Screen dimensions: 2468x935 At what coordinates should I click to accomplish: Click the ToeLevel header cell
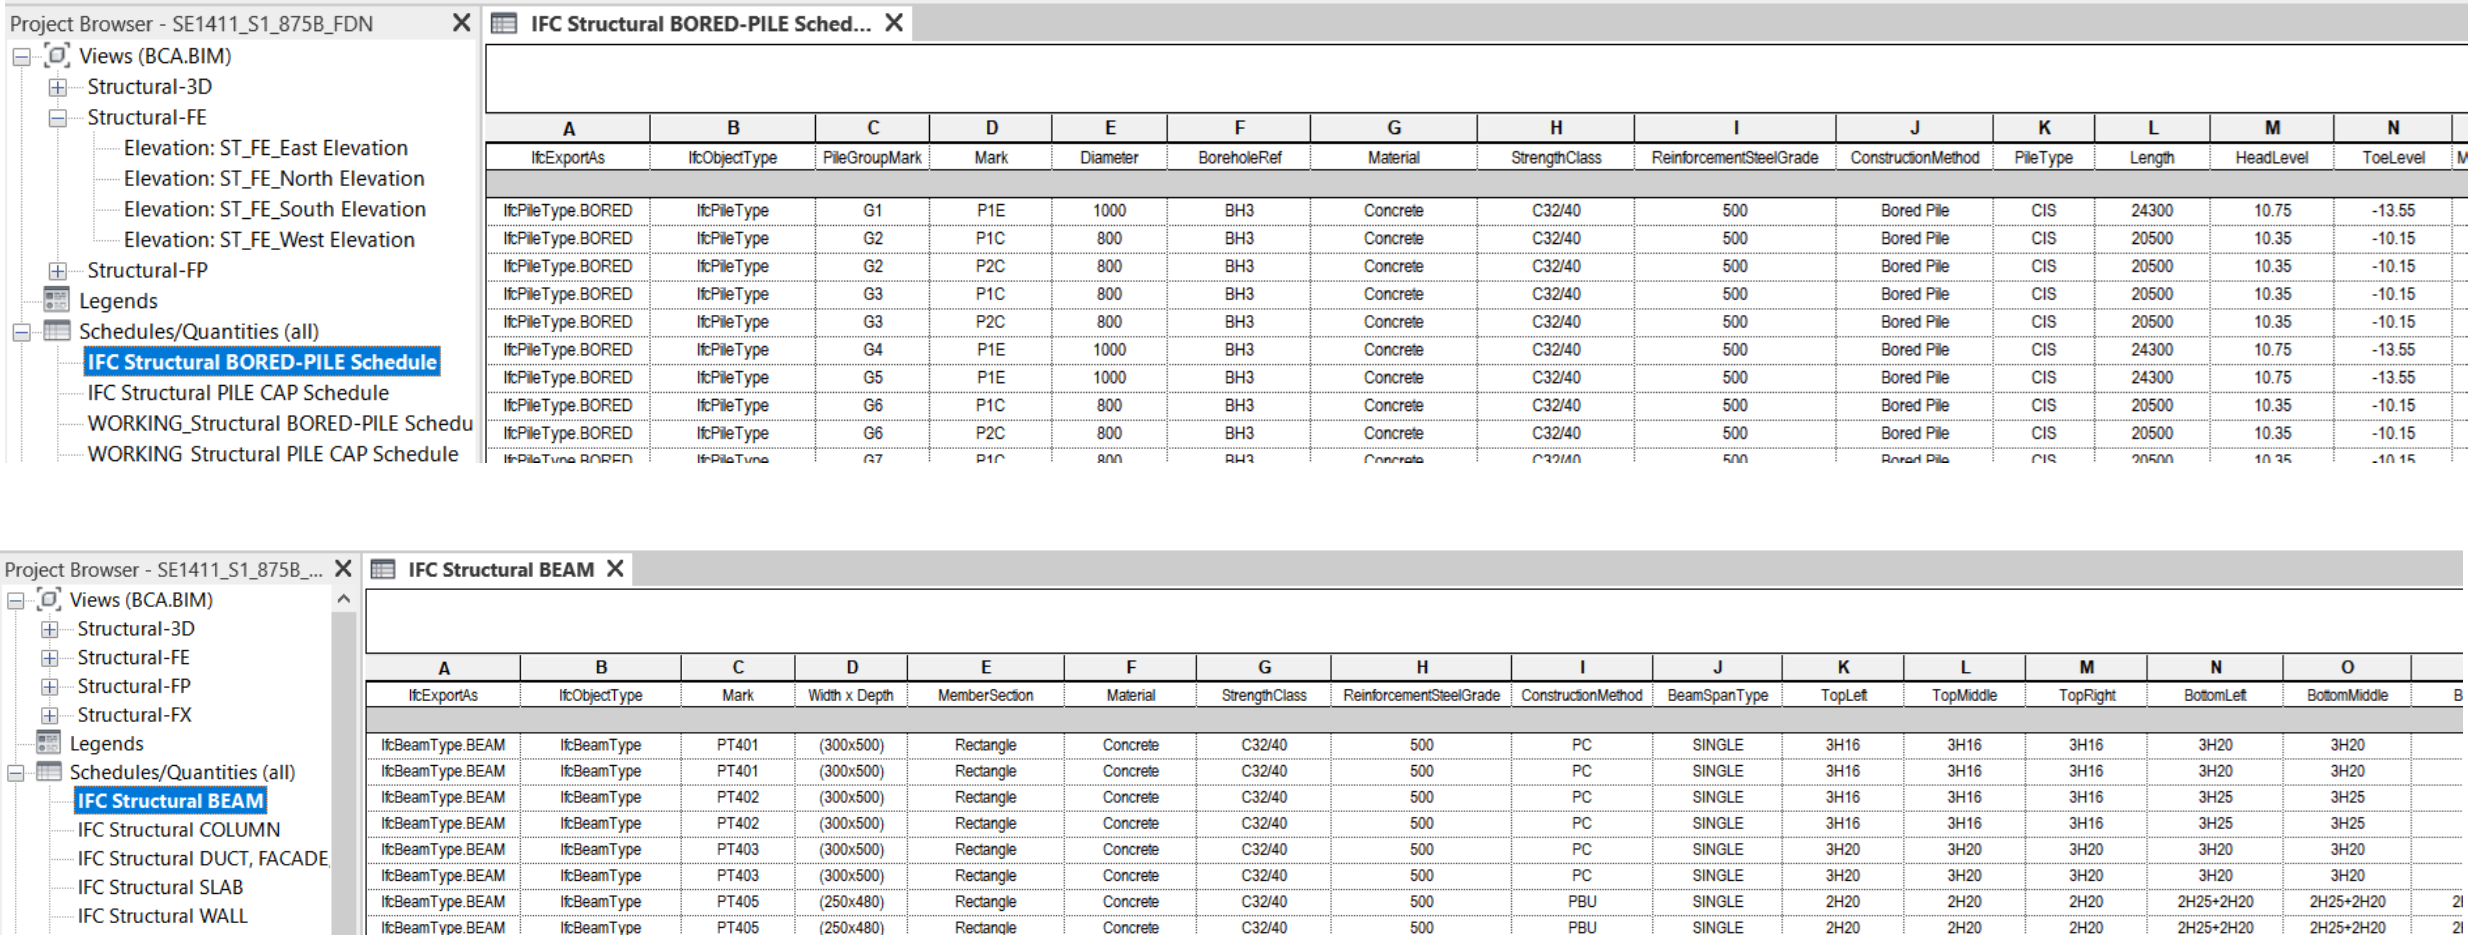pyautogui.click(x=2393, y=157)
